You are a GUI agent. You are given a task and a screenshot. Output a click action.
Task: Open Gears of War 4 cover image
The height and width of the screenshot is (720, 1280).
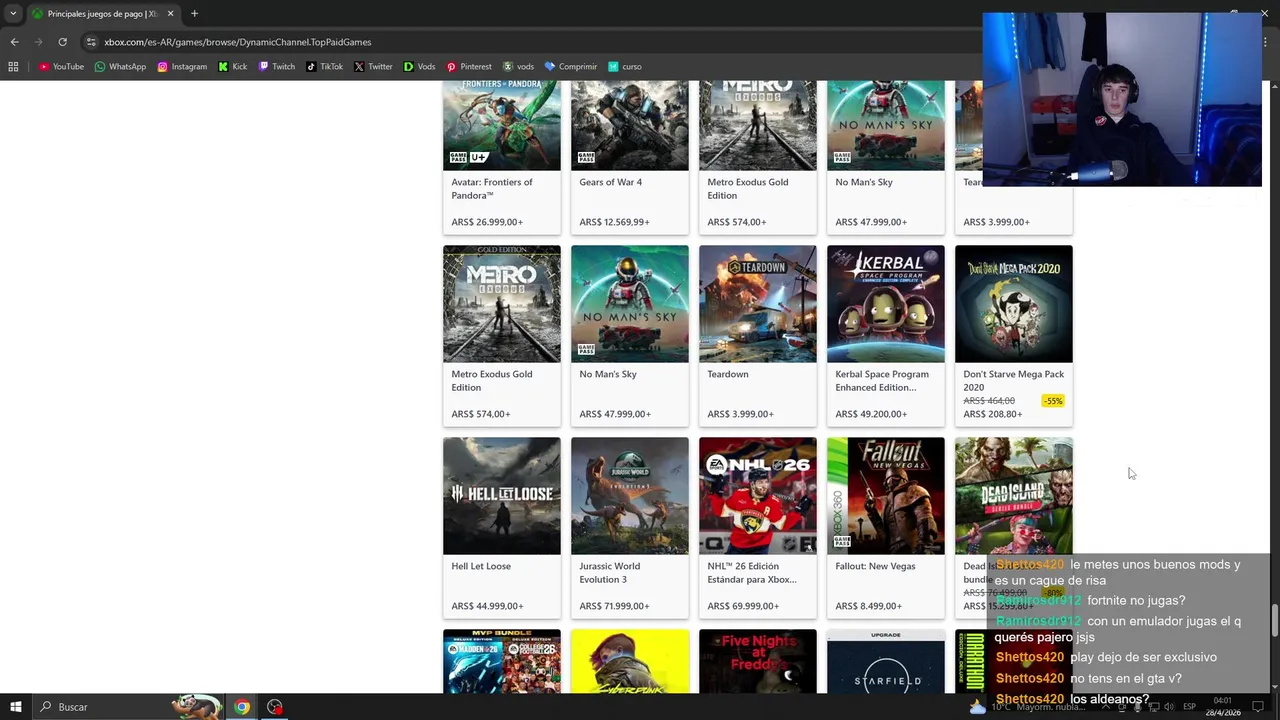tap(630, 125)
